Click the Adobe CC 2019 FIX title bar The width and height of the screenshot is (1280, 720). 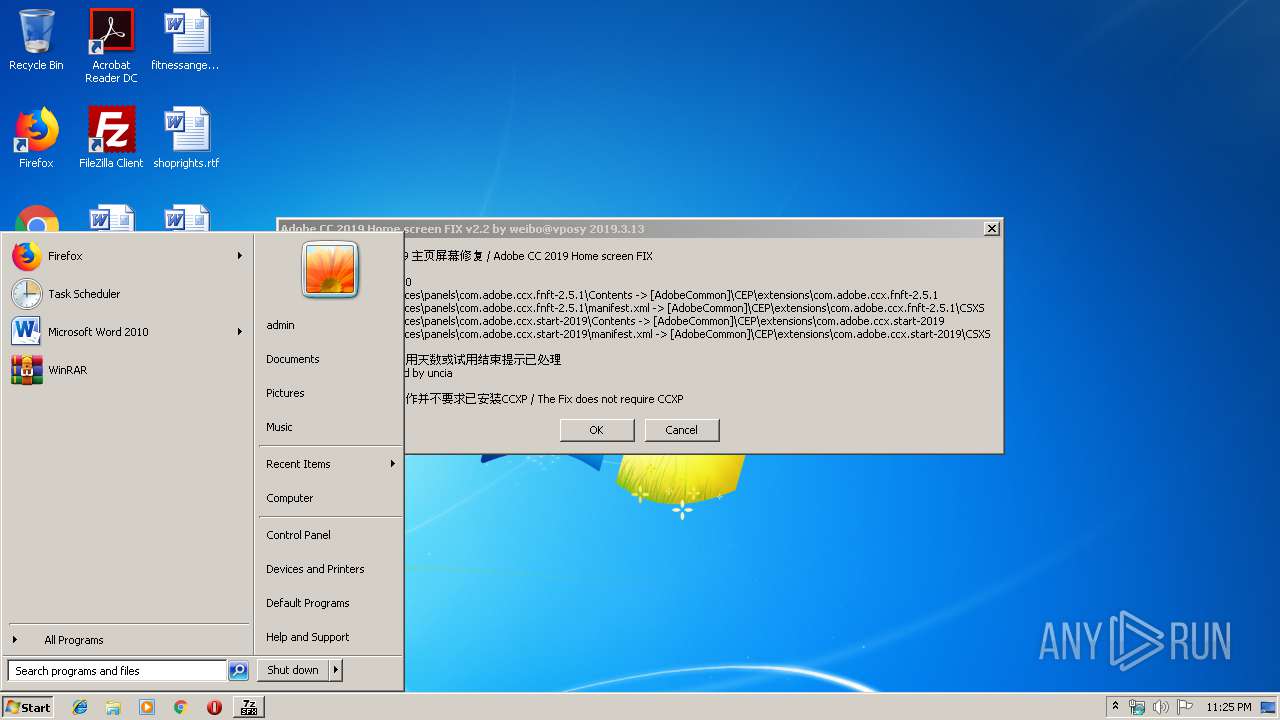click(640, 228)
